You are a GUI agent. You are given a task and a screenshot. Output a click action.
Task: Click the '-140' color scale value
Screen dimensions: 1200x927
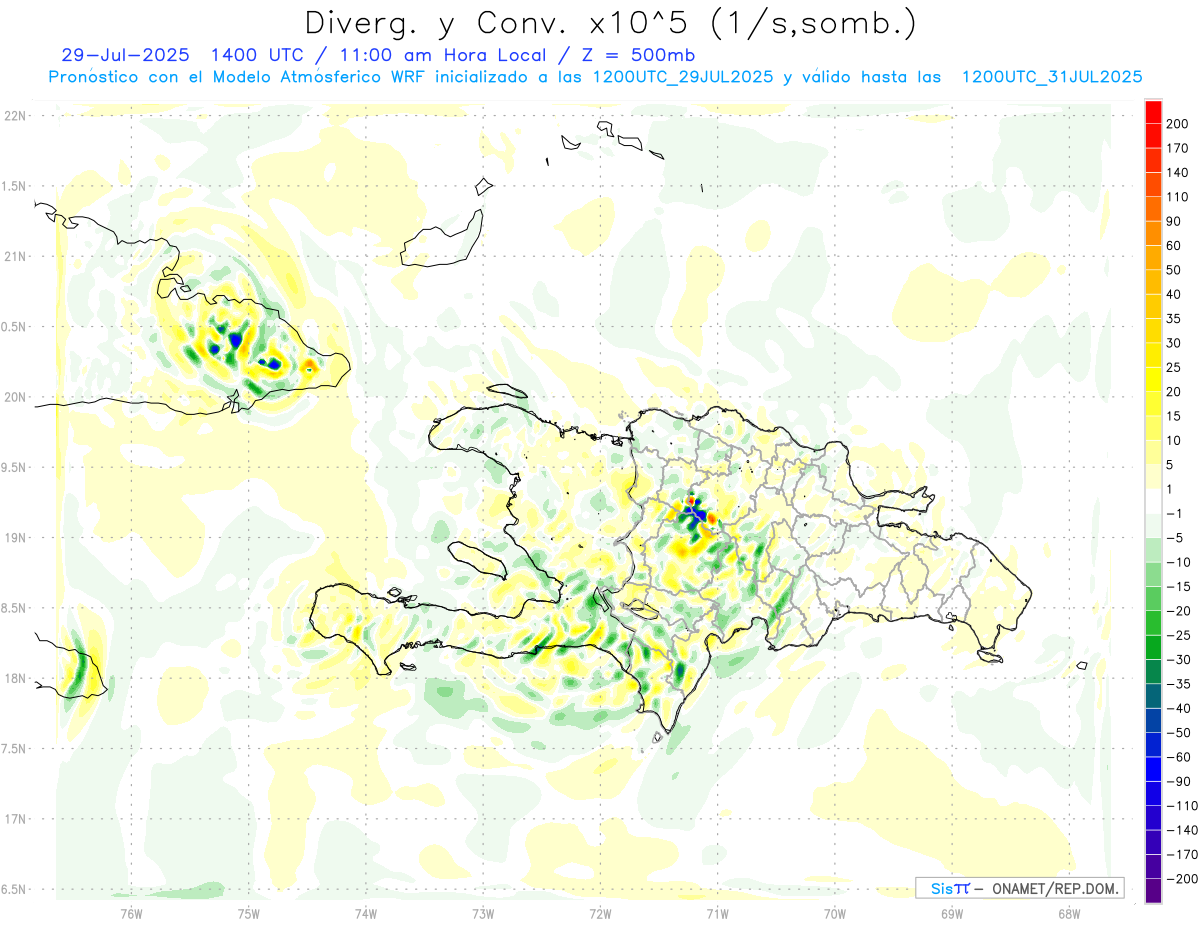(x=1181, y=830)
